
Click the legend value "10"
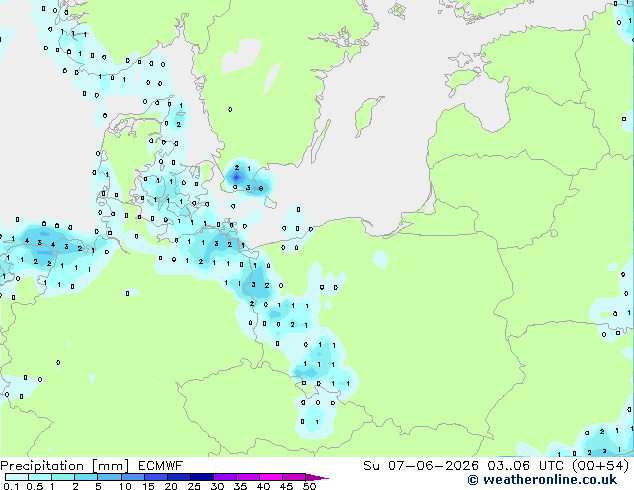point(125,486)
